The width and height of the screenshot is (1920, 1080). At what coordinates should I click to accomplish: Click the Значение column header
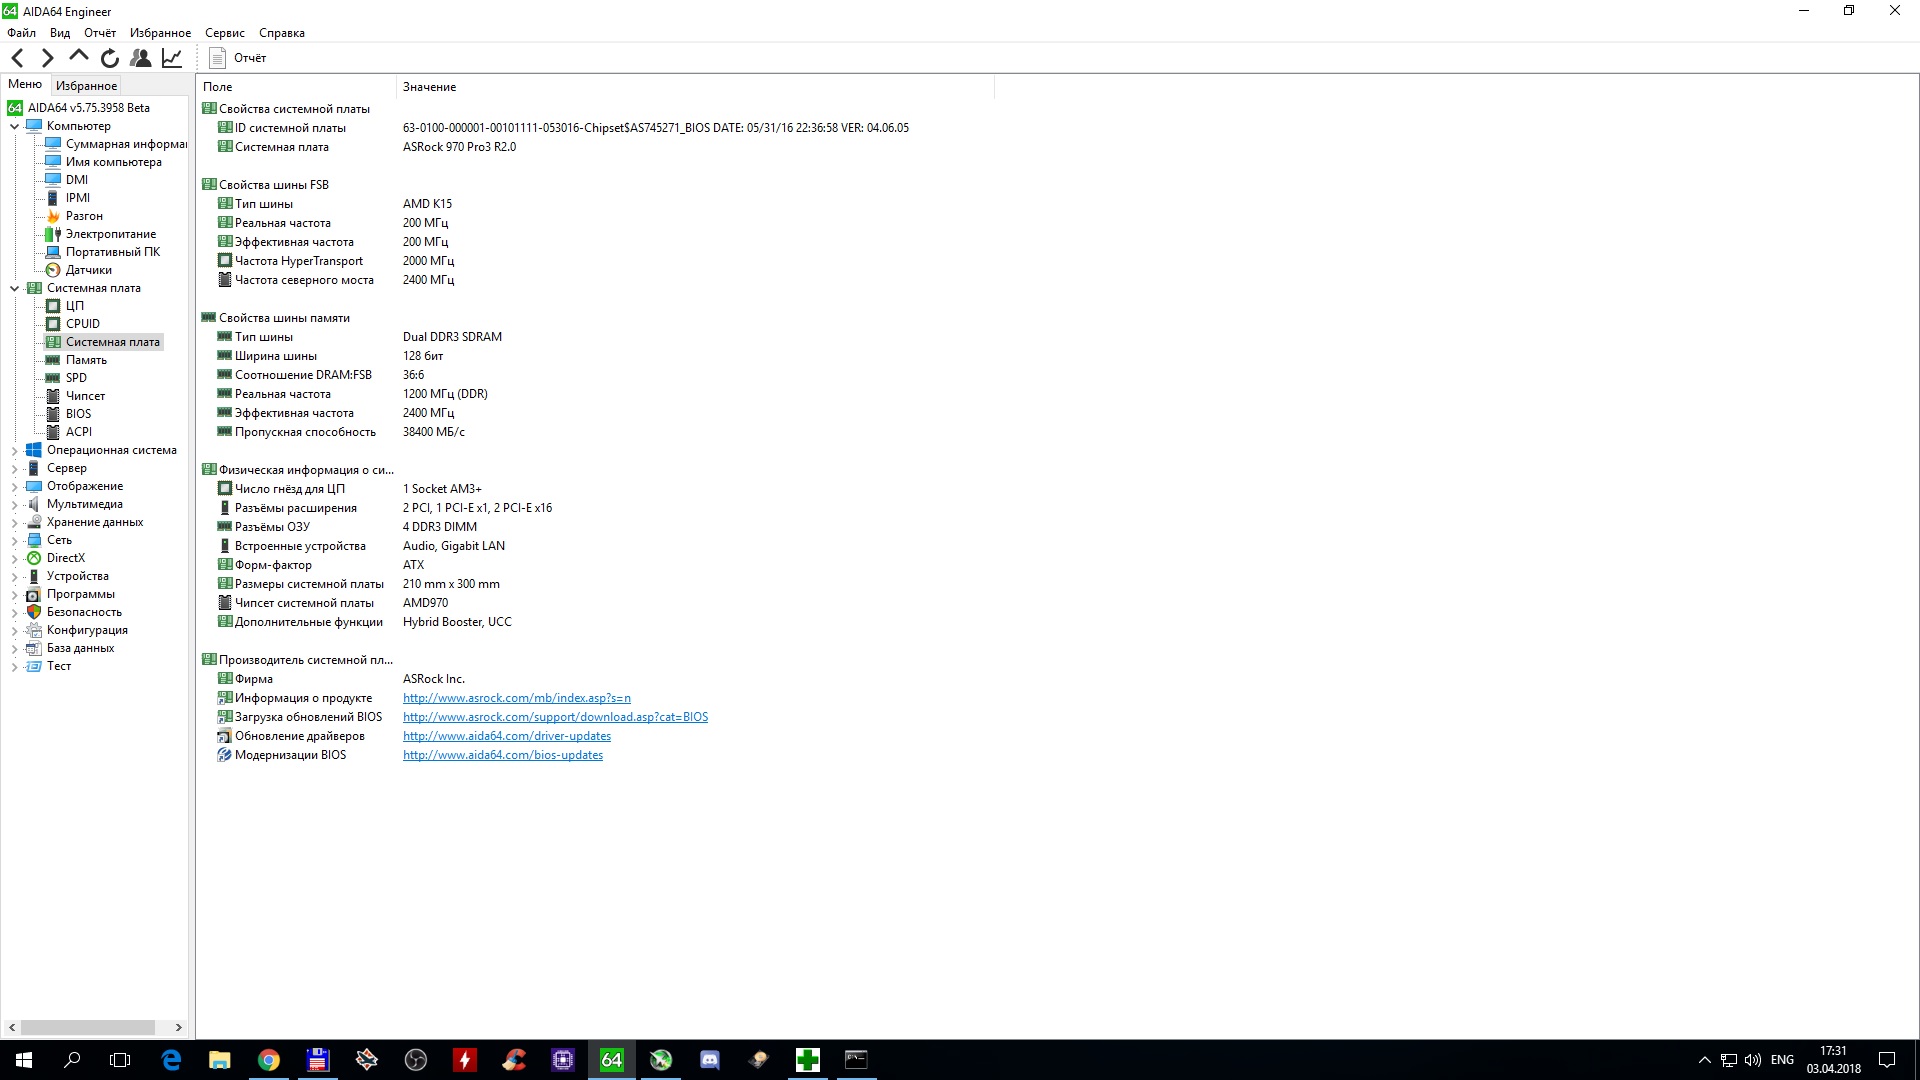pyautogui.click(x=429, y=87)
